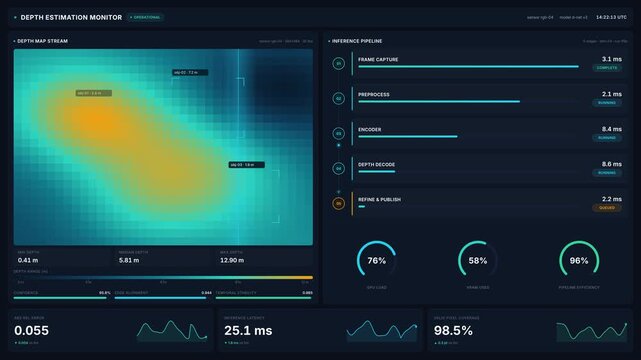Click the obj-03 label on depth map
The width and height of the screenshot is (641, 360).
(247, 165)
